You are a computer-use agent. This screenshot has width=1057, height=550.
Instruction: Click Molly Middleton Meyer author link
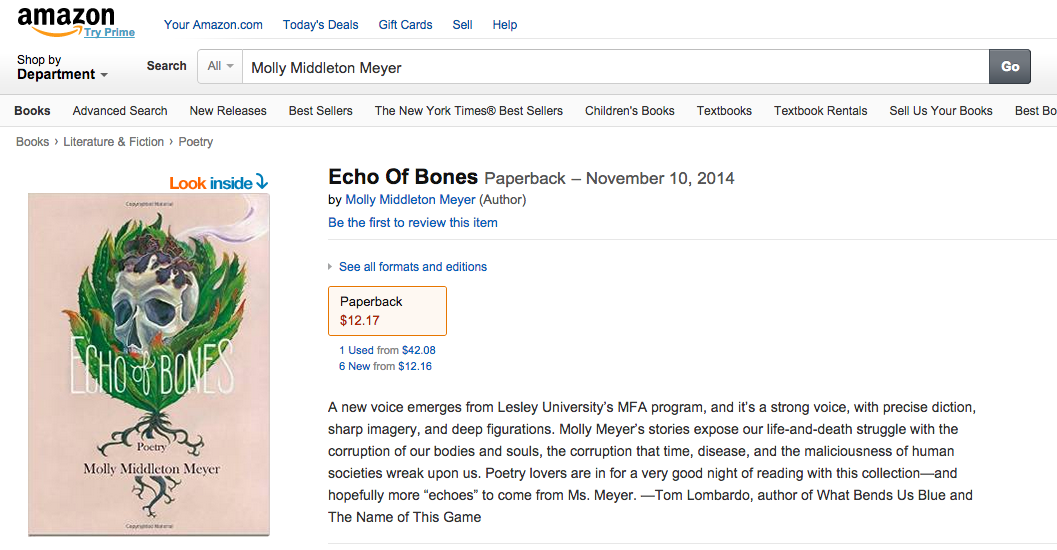click(x=410, y=200)
